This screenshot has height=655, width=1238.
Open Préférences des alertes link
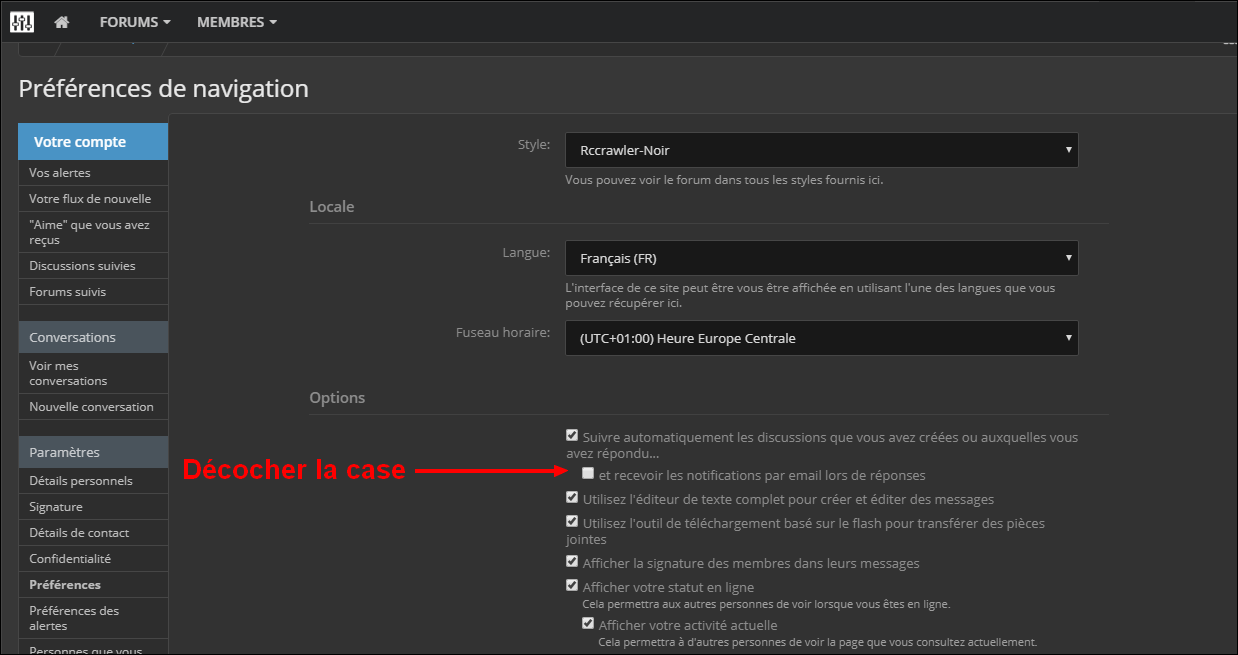click(74, 618)
